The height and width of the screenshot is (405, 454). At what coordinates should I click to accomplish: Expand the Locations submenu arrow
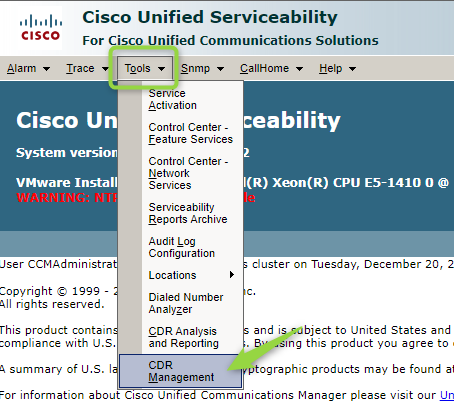(x=232, y=275)
